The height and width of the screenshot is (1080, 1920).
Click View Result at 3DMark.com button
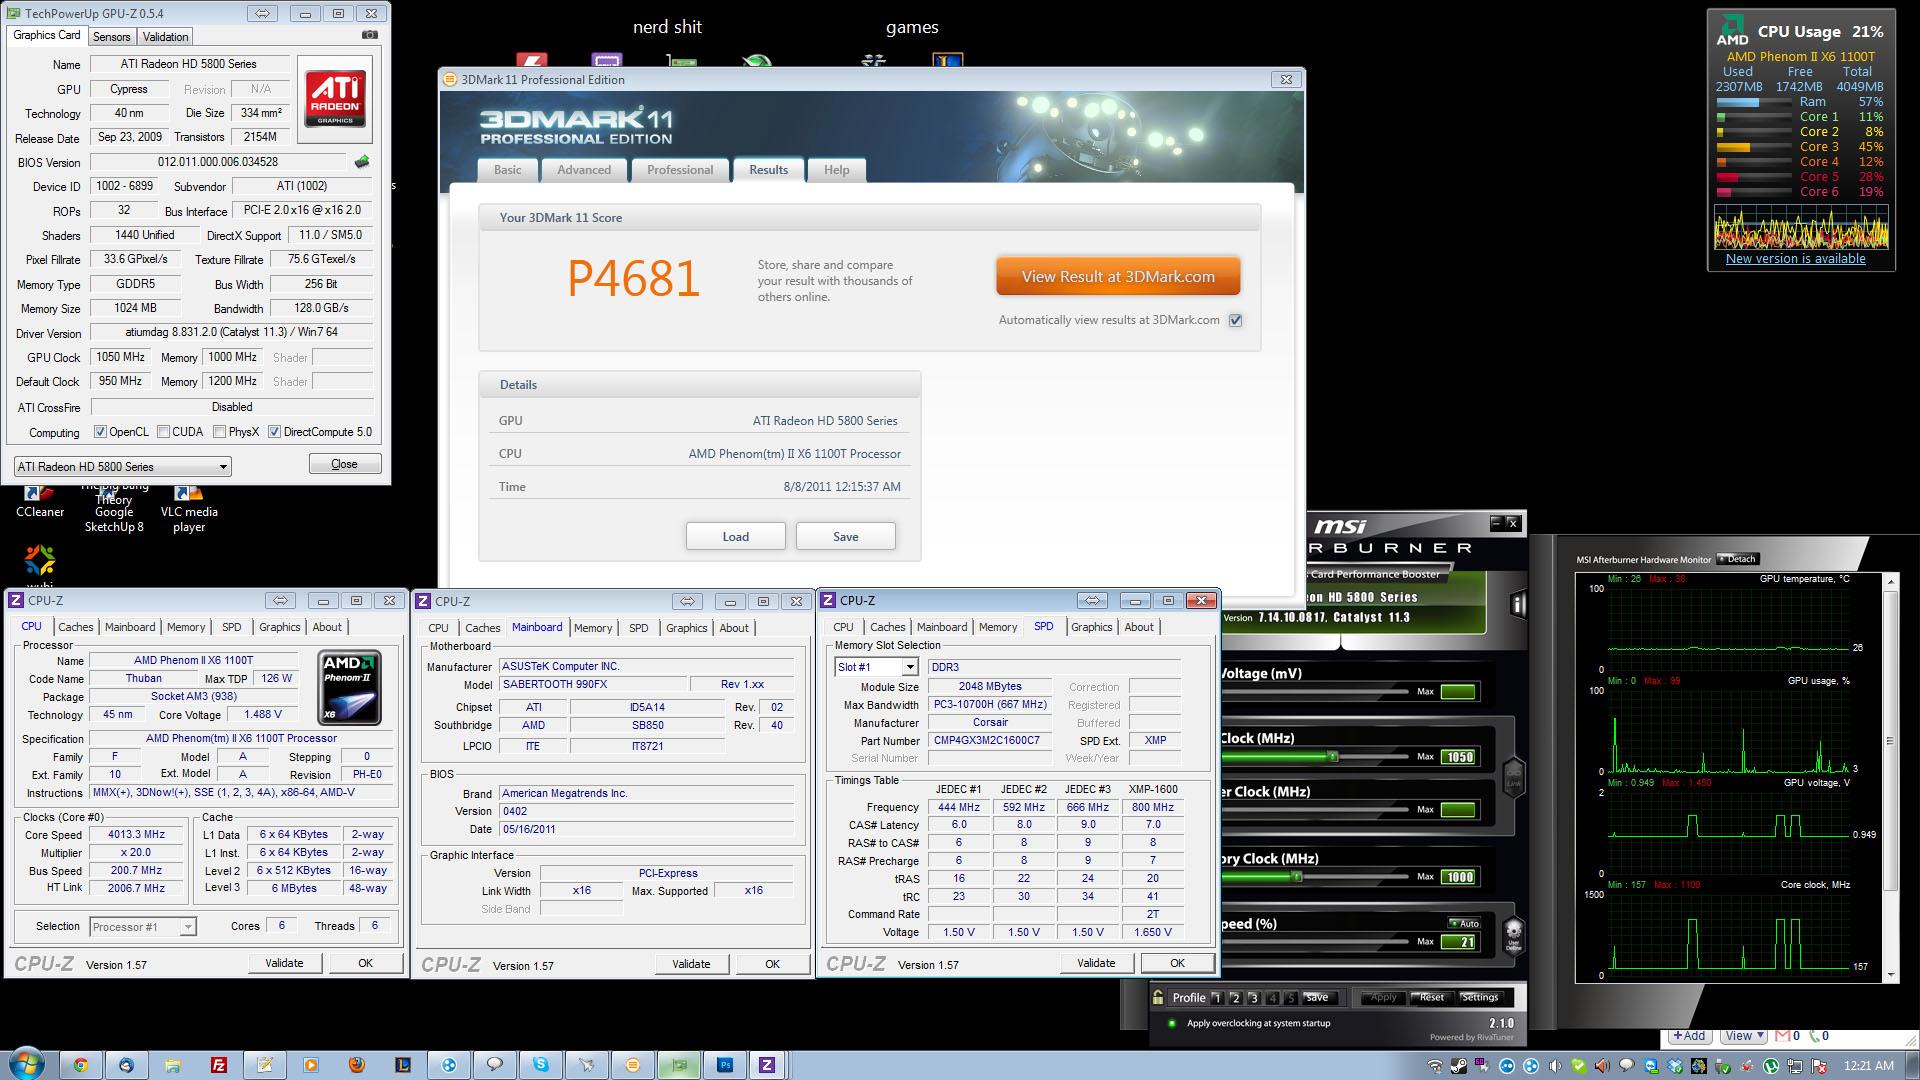(1118, 277)
